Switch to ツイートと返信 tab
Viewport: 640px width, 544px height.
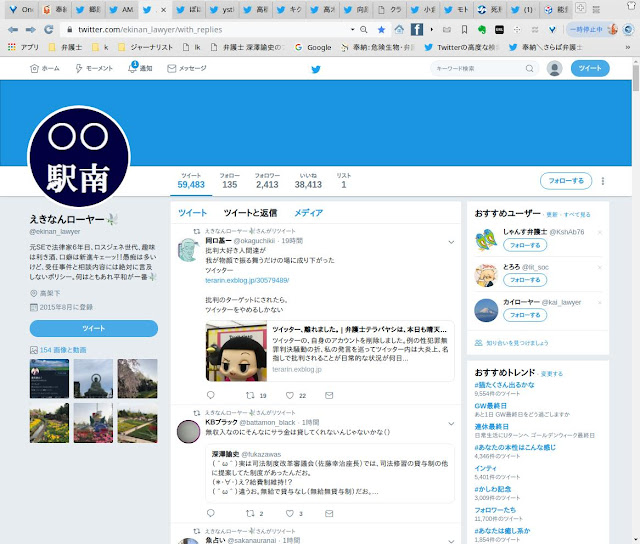click(x=250, y=213)
